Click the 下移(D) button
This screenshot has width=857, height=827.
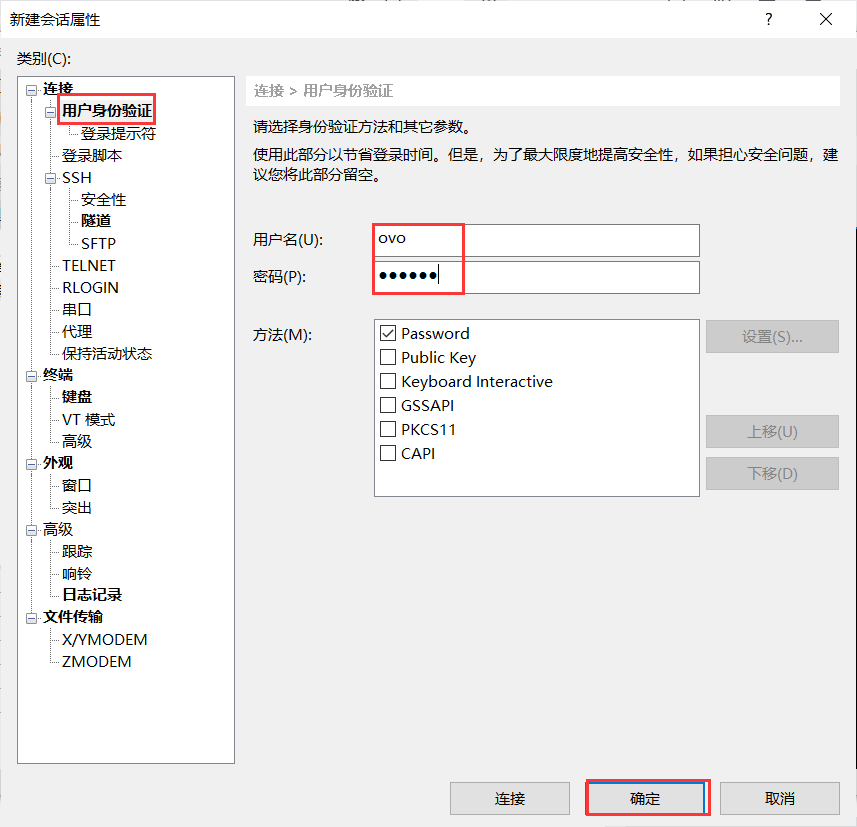tap(772, 473)
